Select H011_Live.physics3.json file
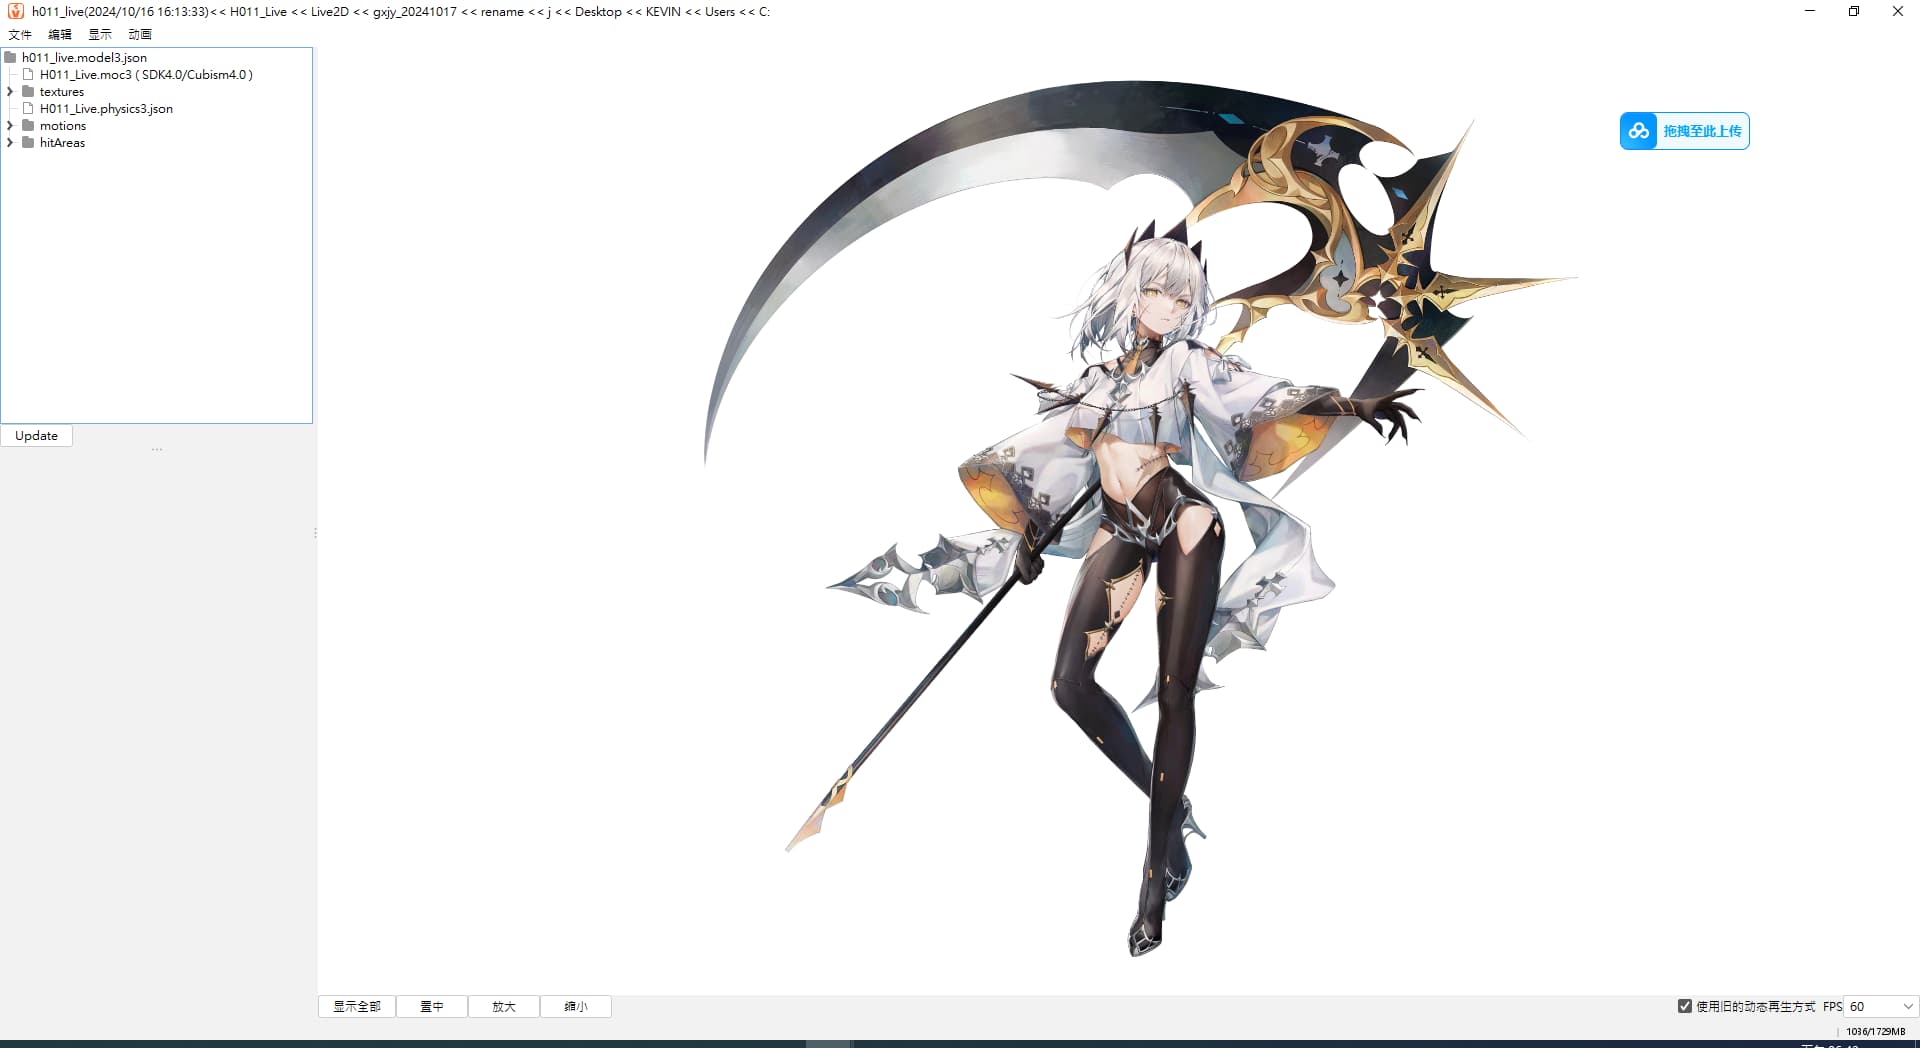The image size is (1920, 1048). [x=106, y=108]
